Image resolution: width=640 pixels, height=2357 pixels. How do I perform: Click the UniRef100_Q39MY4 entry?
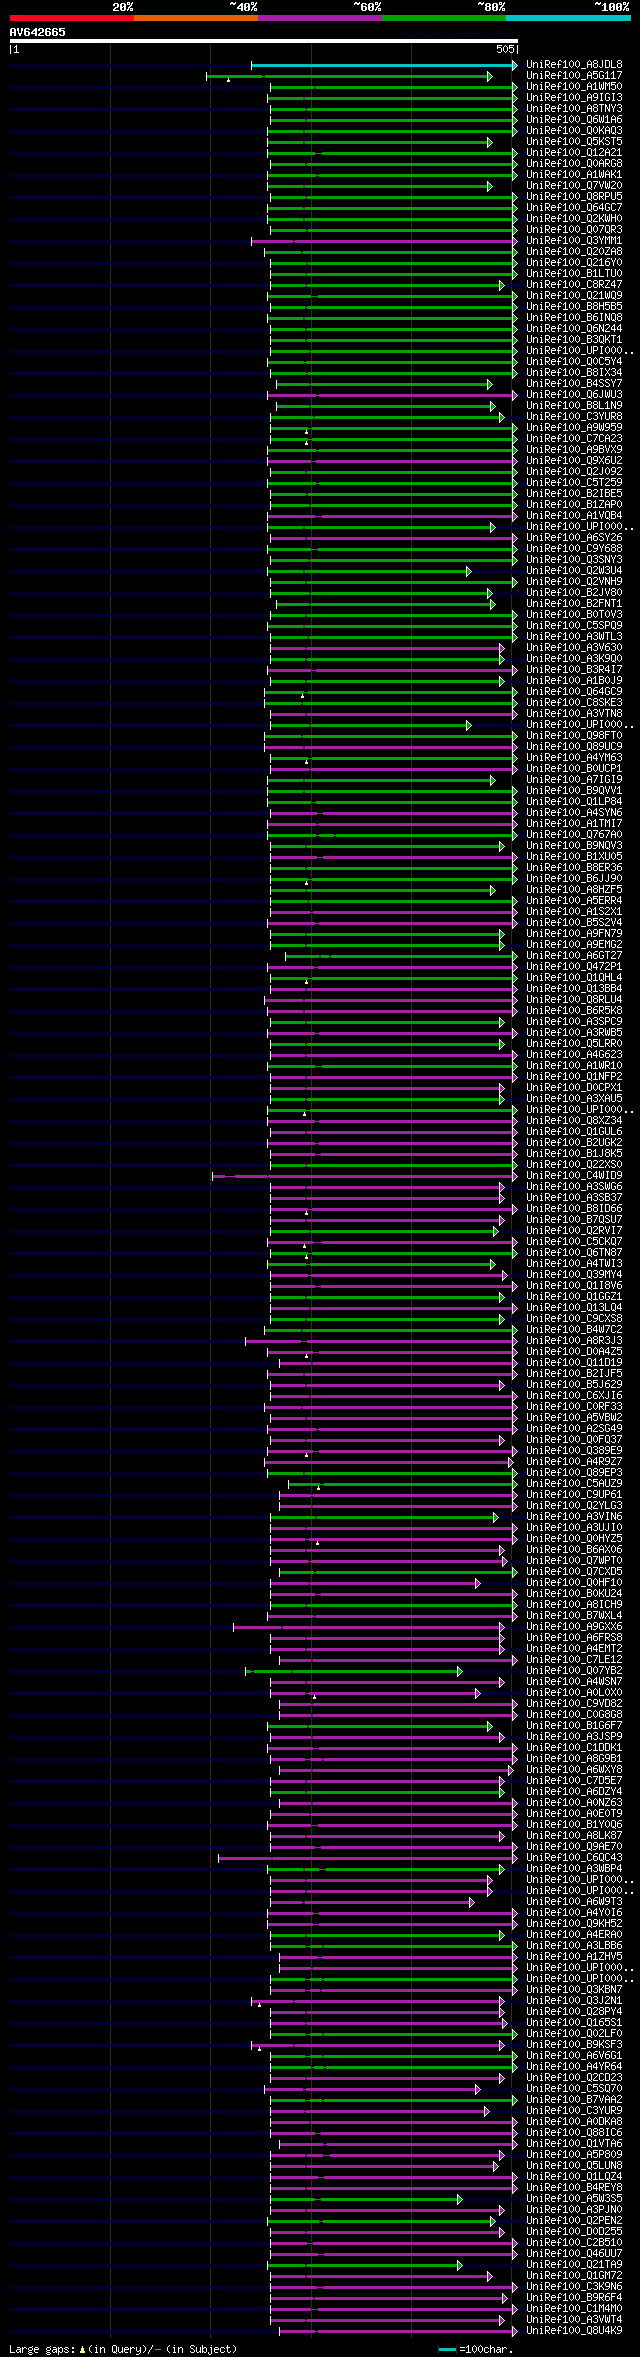pos(574,1275)
